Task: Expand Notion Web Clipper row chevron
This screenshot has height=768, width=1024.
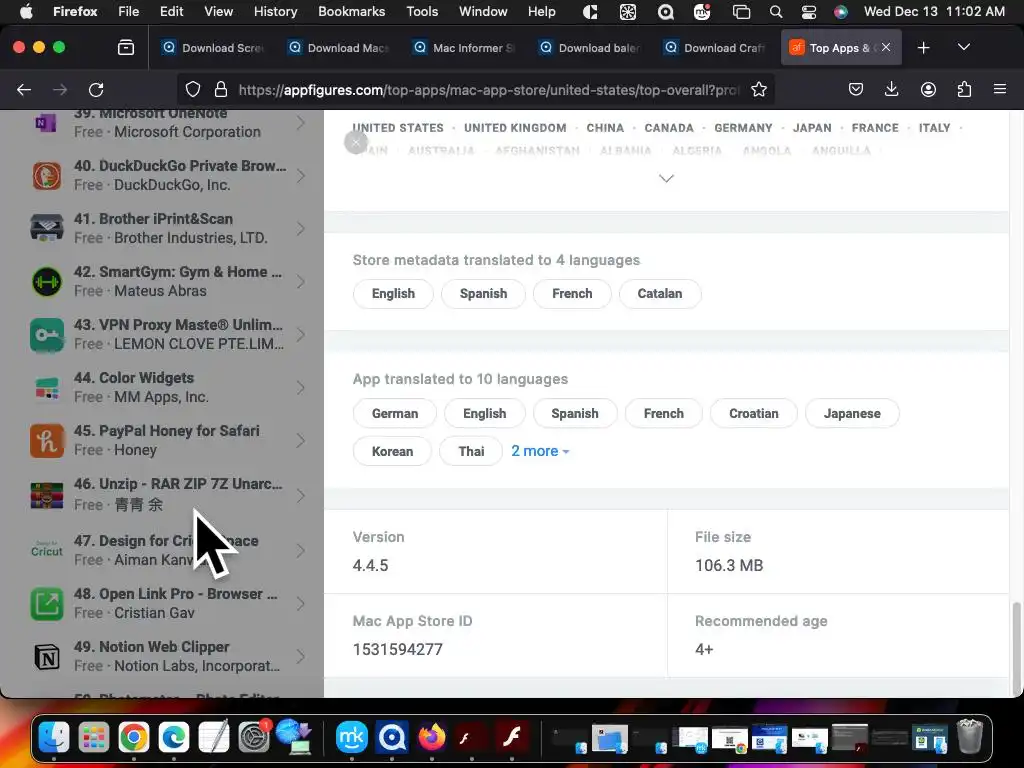Action: coord(300,657)
